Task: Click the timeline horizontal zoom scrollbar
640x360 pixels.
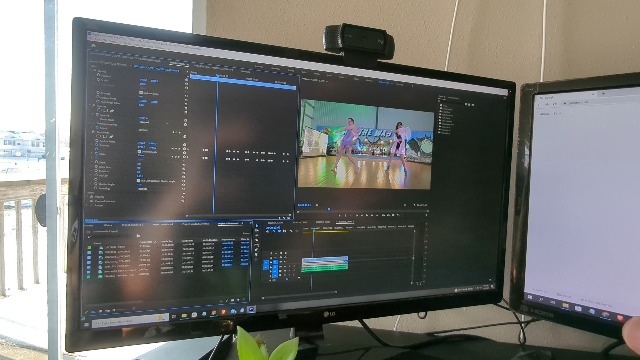Action: pos(299,295)
